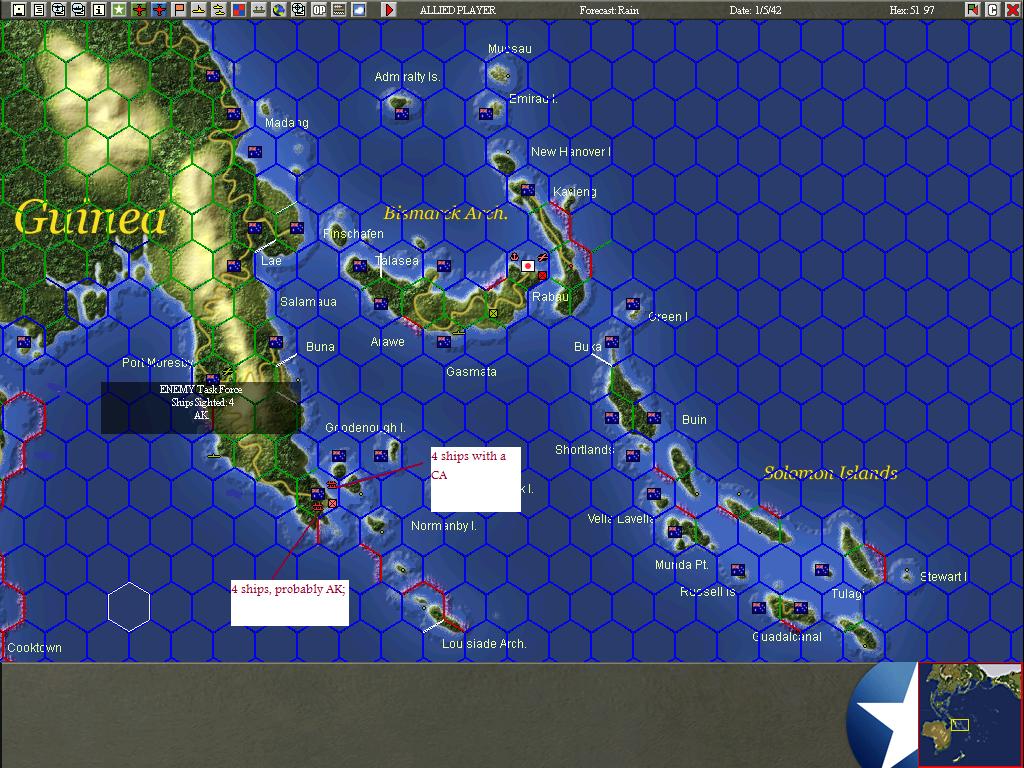Click the 'Madang' map label
Image resolution: width=1024 pixels, height=768 pixels.
tap(287, 123)
